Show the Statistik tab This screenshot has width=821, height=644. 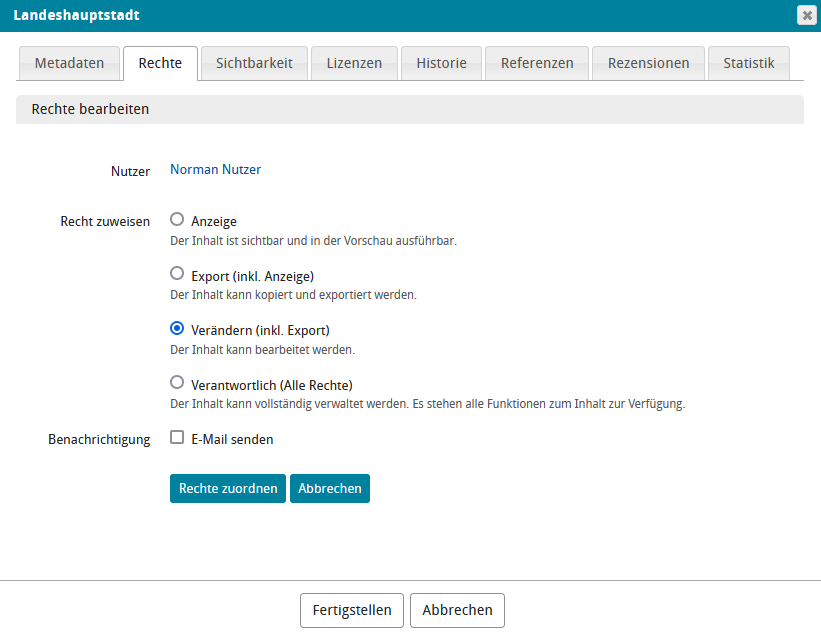tap(749, 63)
